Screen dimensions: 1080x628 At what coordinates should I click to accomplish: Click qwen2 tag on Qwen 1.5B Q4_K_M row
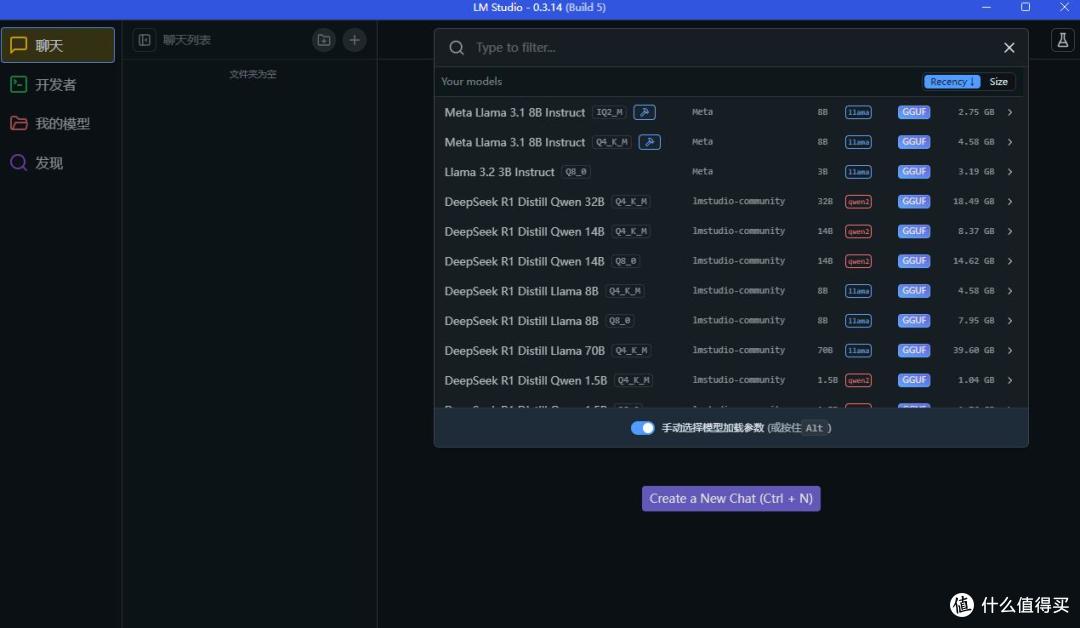tap(858, 380)
